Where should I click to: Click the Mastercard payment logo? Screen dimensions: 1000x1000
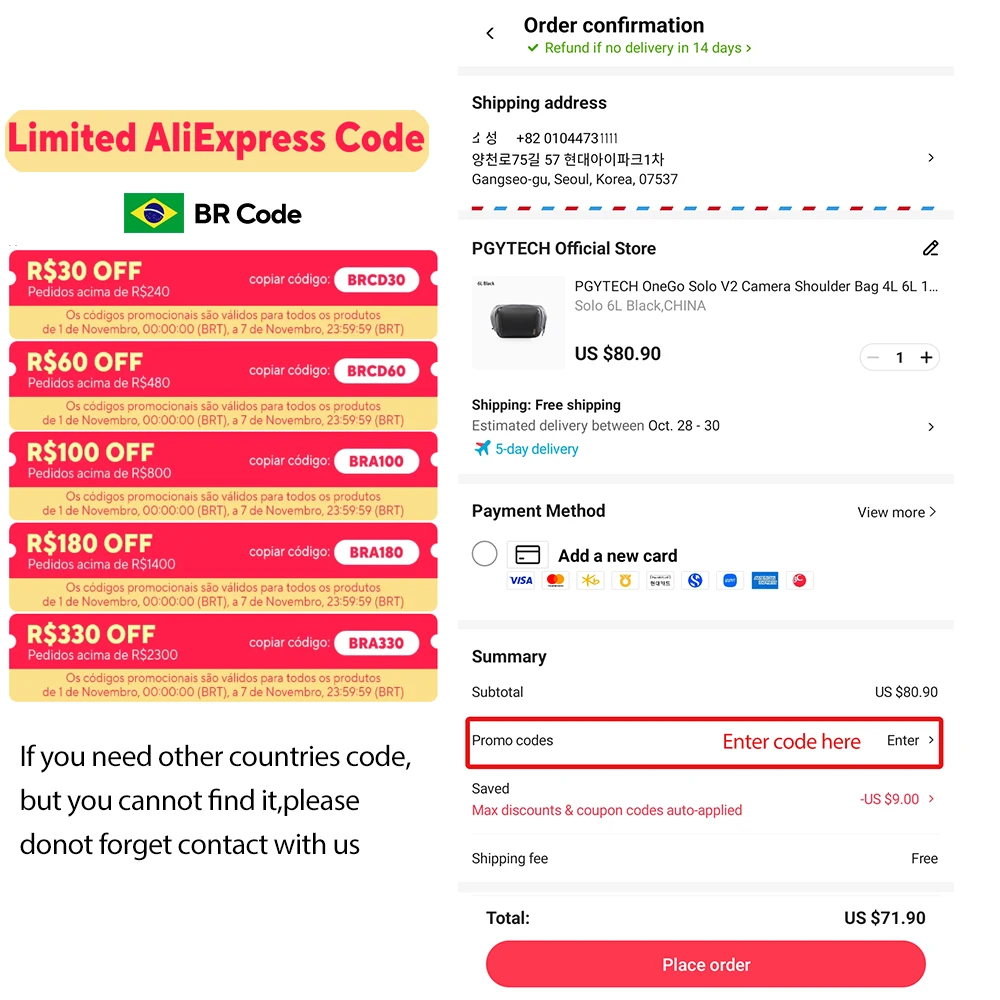coord(556,580)
